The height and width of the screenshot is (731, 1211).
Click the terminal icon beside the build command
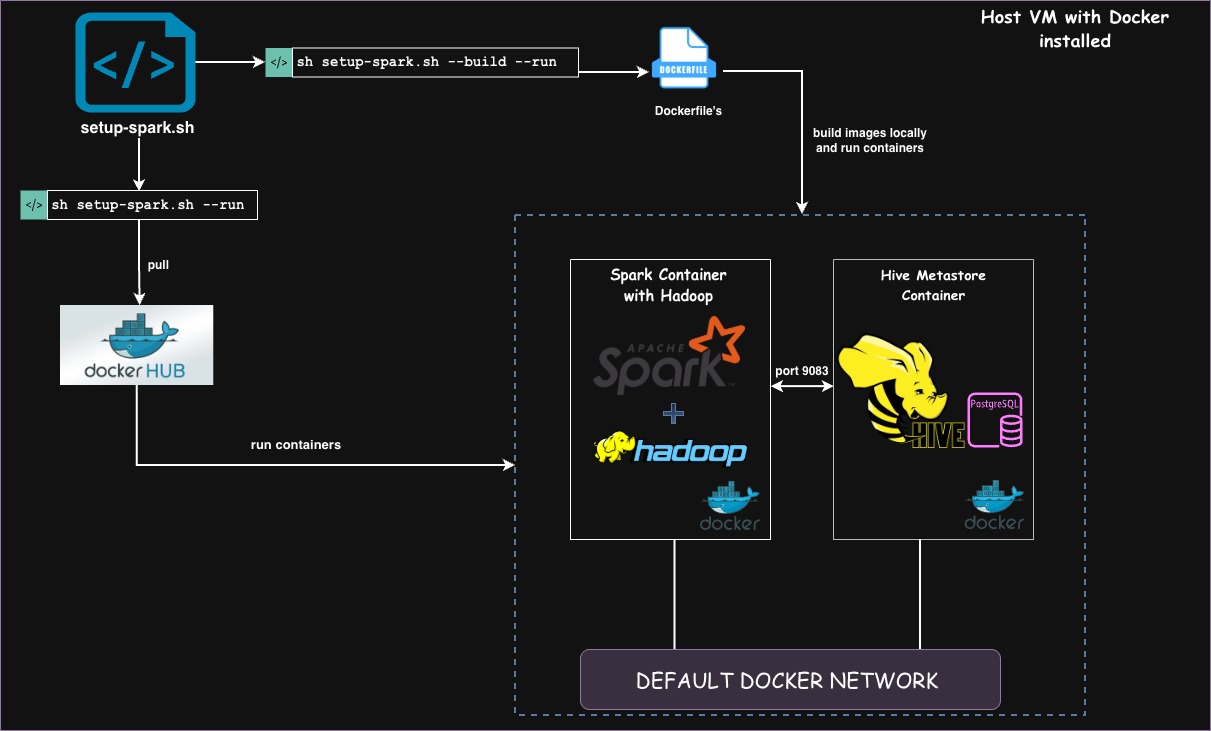[277, 62]
